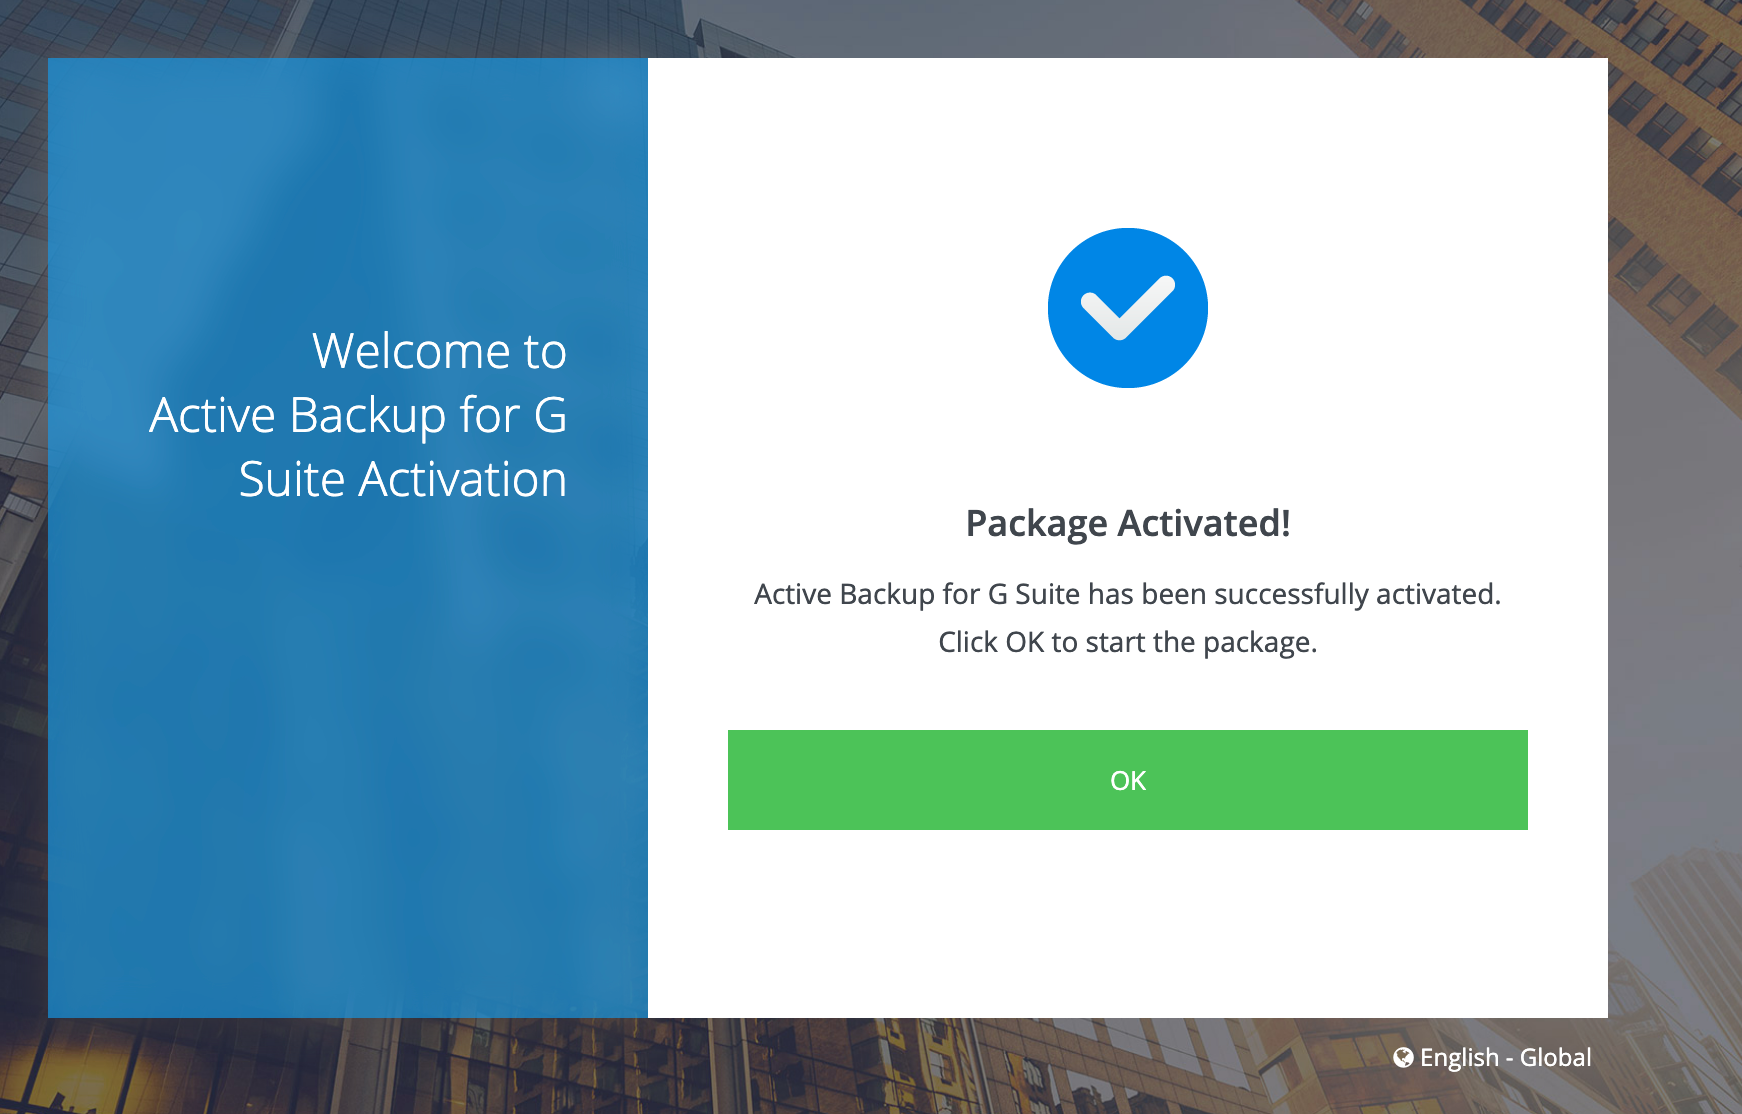Click the green OK button
This screenshot has width=1742, height=1114.
[x=1127, y=780]
